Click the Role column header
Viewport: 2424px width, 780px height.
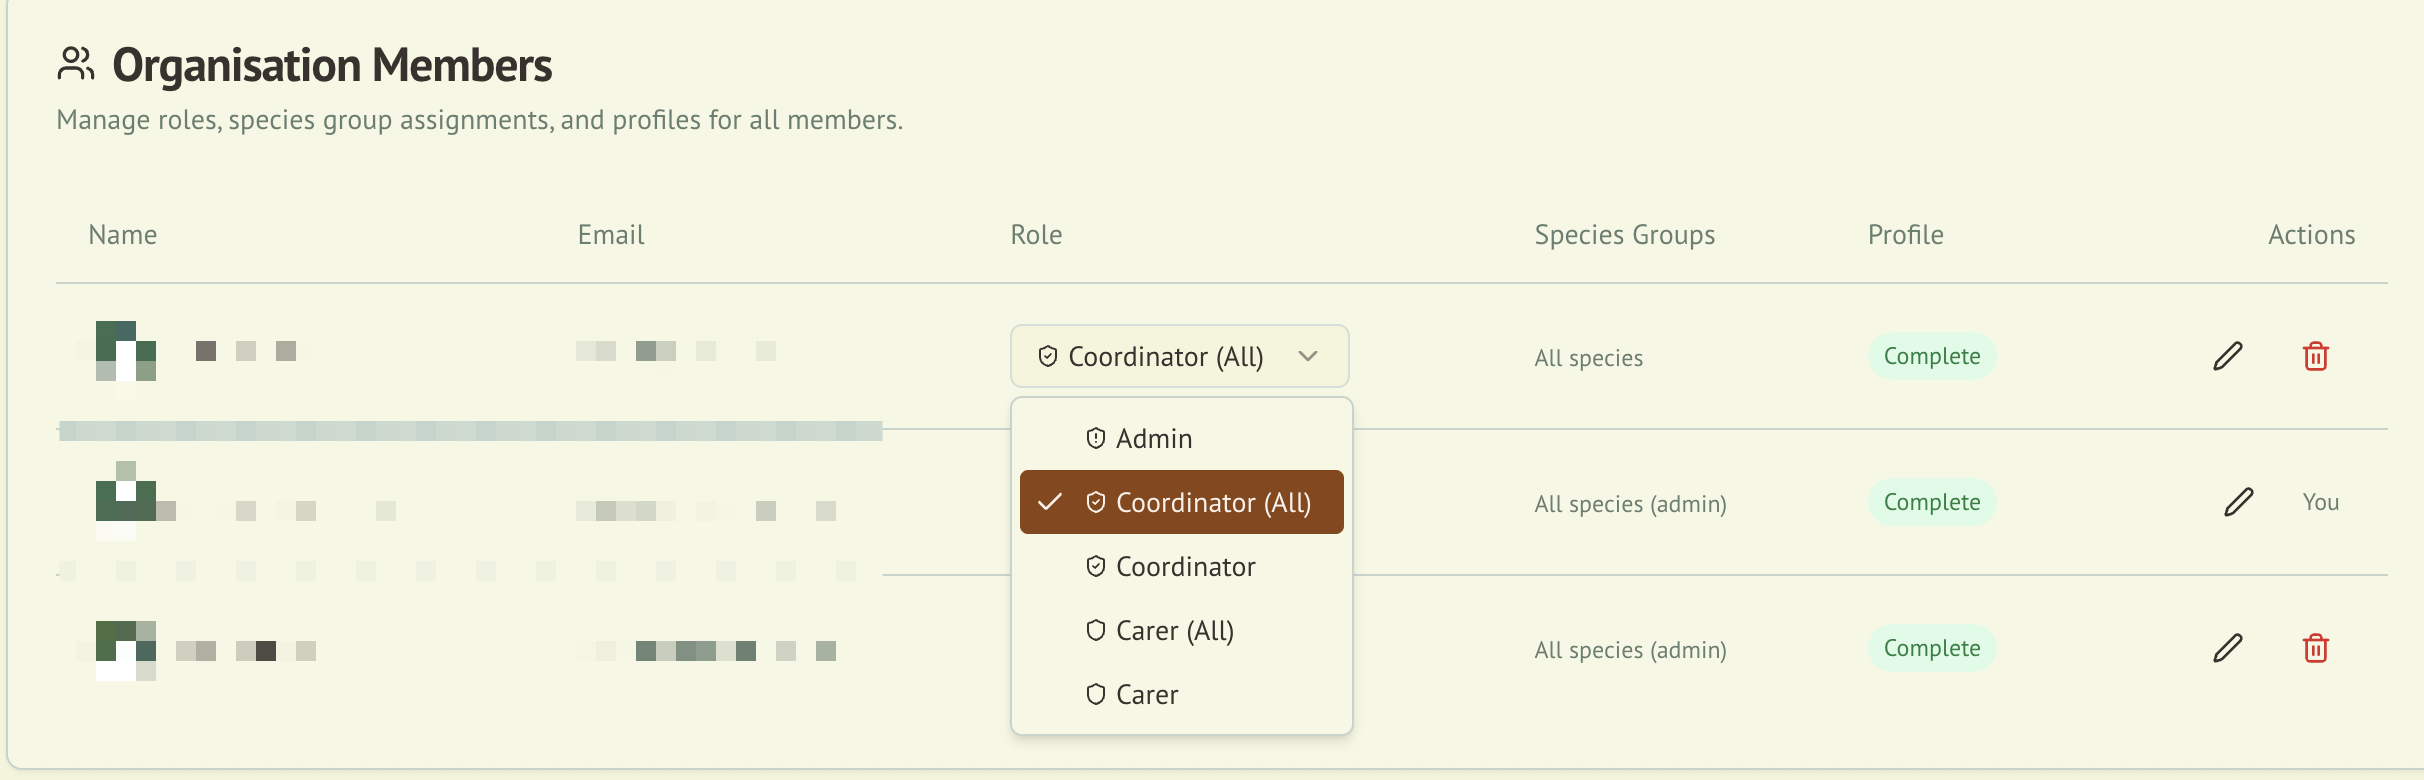click(x=1036, y=235)
